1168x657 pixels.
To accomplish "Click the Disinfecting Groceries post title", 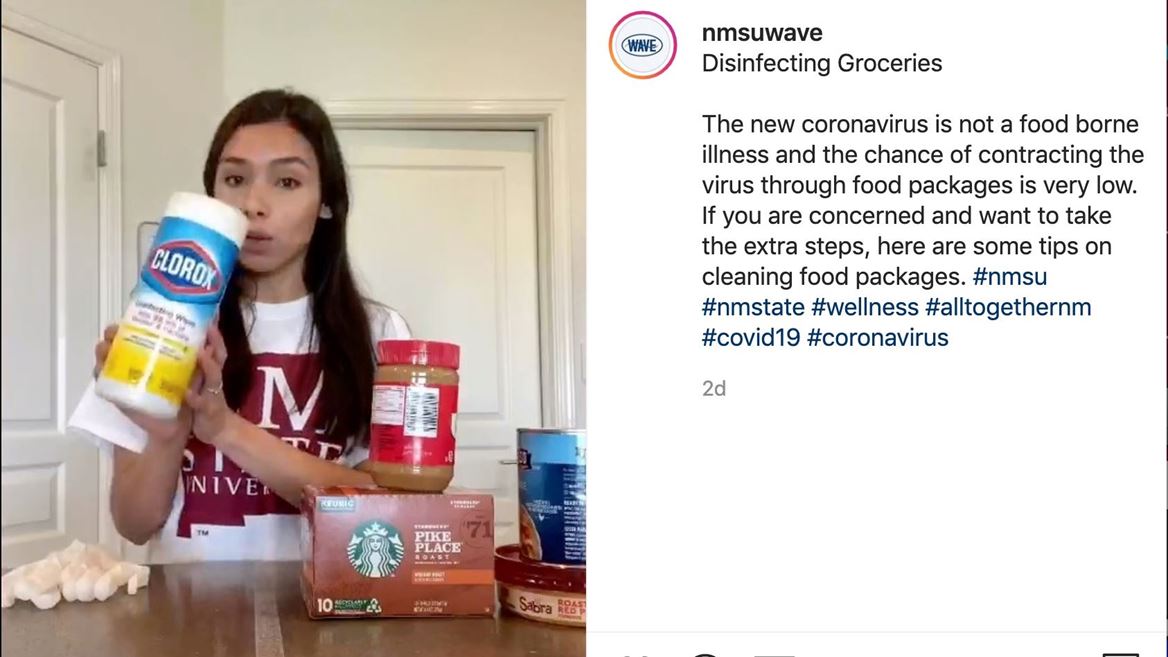I will (822, 63).
